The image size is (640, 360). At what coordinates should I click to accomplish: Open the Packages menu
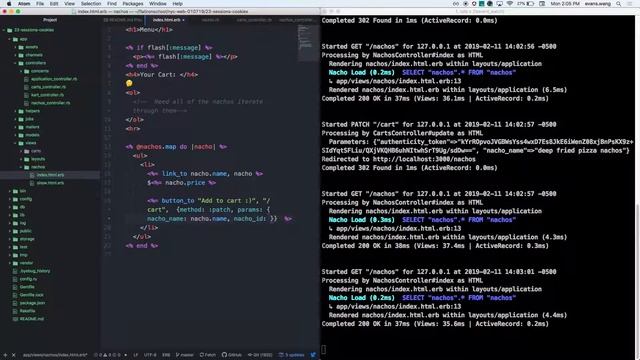pyautogui.click(x=133, y=4)
